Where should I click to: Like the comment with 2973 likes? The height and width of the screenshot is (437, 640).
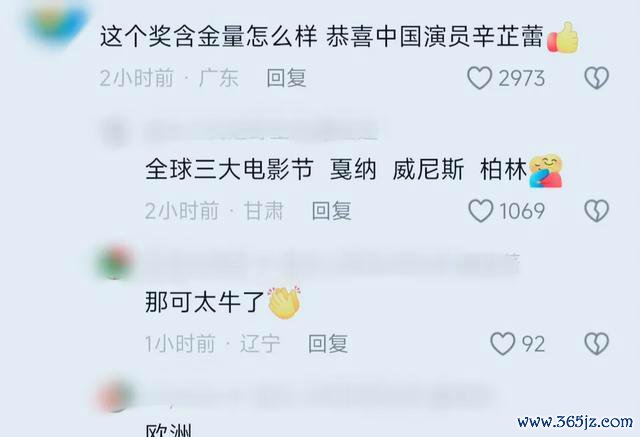(479, 78)
